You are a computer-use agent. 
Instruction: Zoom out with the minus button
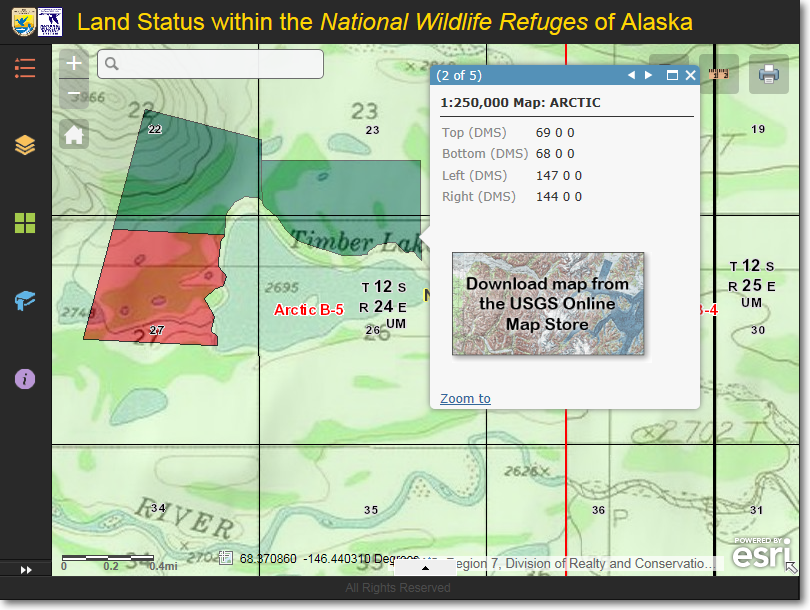(x=74, y=95)
